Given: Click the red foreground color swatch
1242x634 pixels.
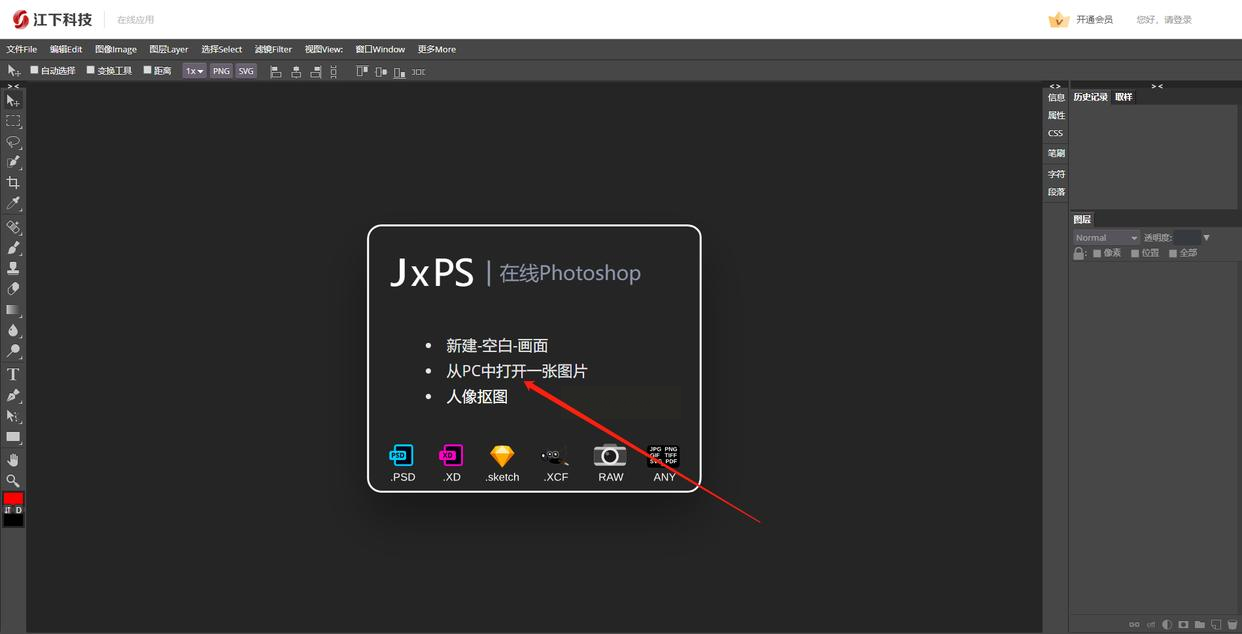Looking at the screenshot, I should (x=13, y=499).
